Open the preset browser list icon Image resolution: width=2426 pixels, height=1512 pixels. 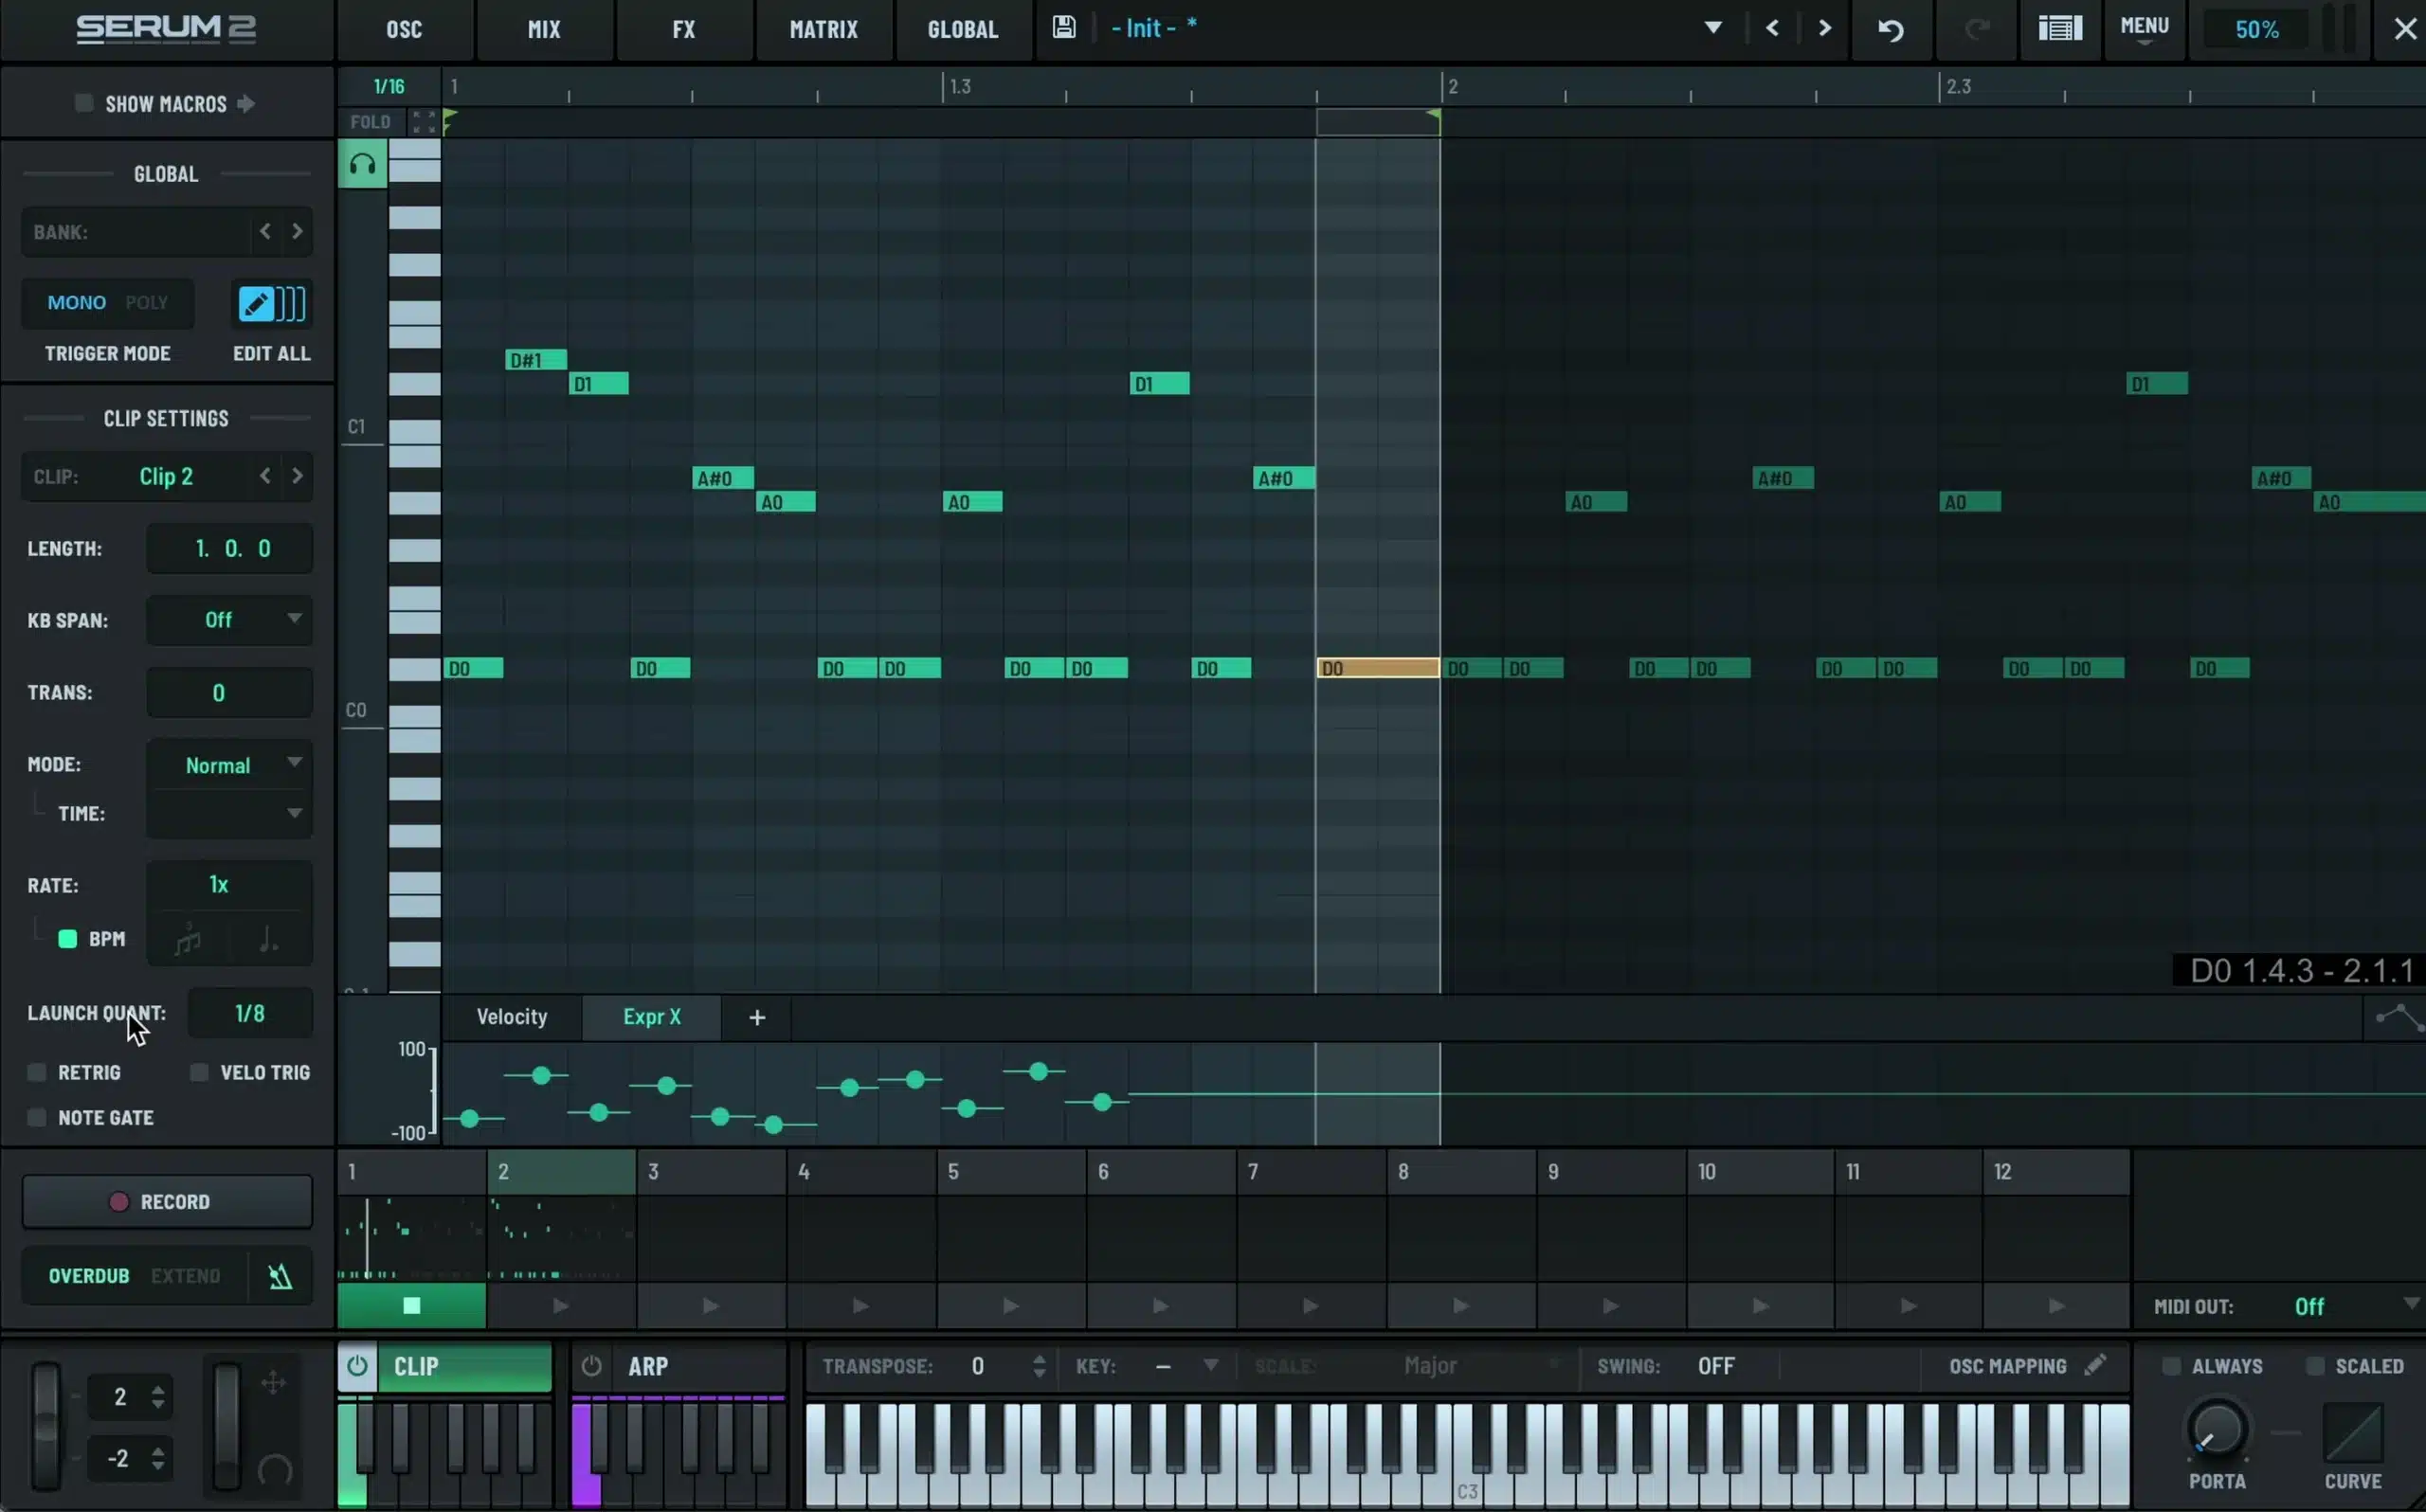tap(2060, 28)
